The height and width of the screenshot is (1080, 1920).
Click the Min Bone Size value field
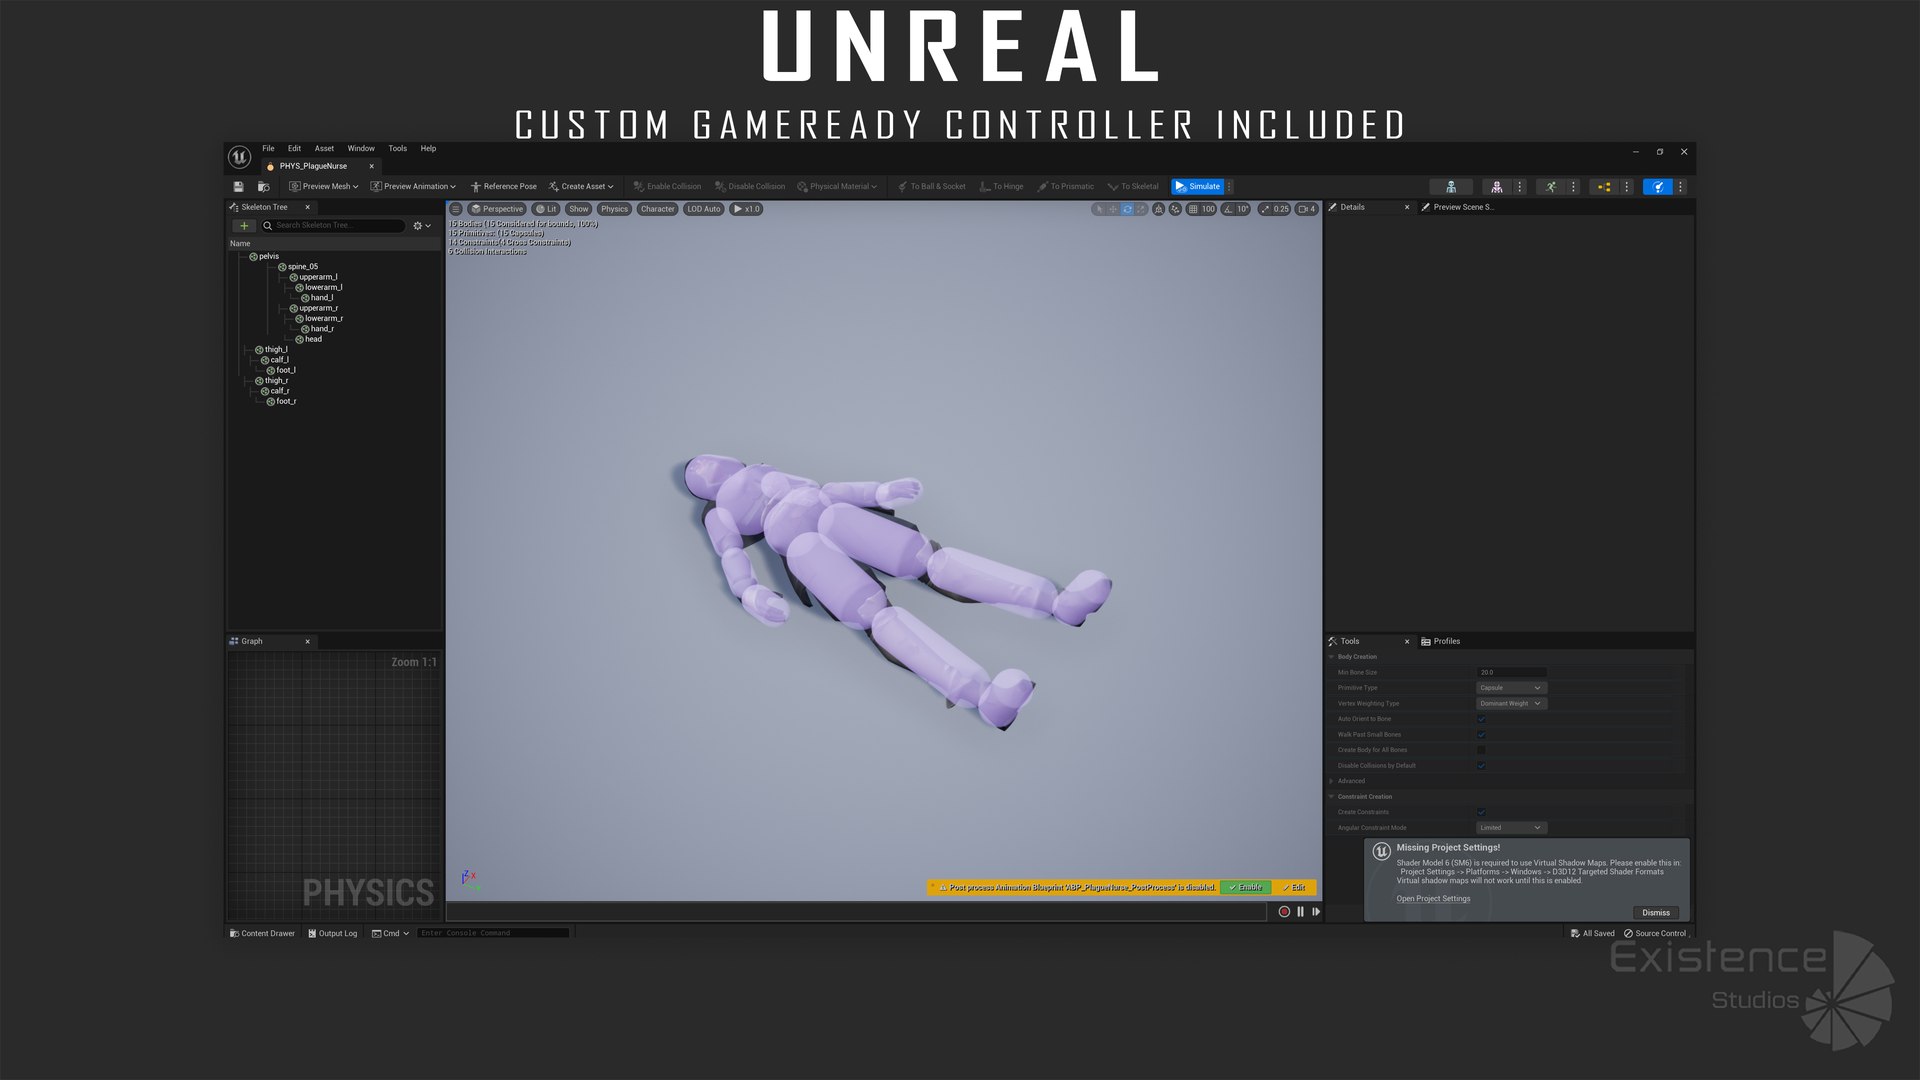(1511, 673)
